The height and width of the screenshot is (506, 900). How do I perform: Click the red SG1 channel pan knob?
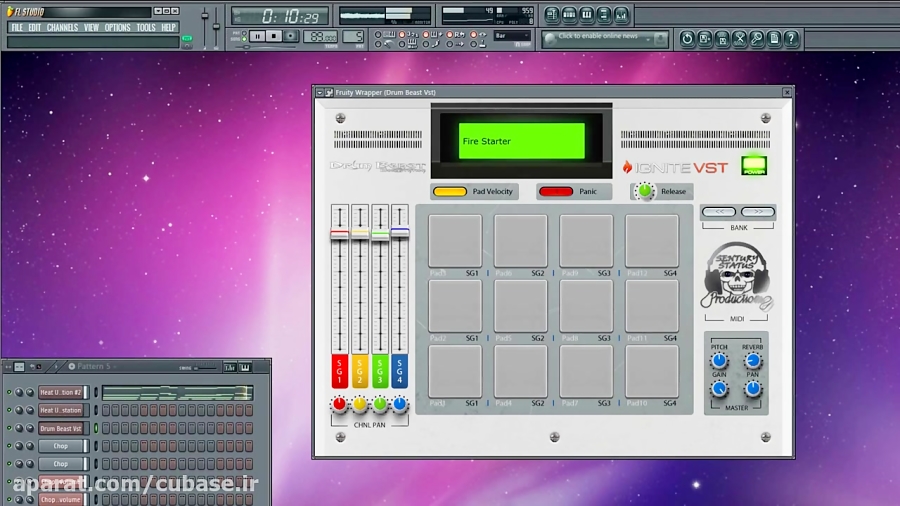(x=339, y=404)
